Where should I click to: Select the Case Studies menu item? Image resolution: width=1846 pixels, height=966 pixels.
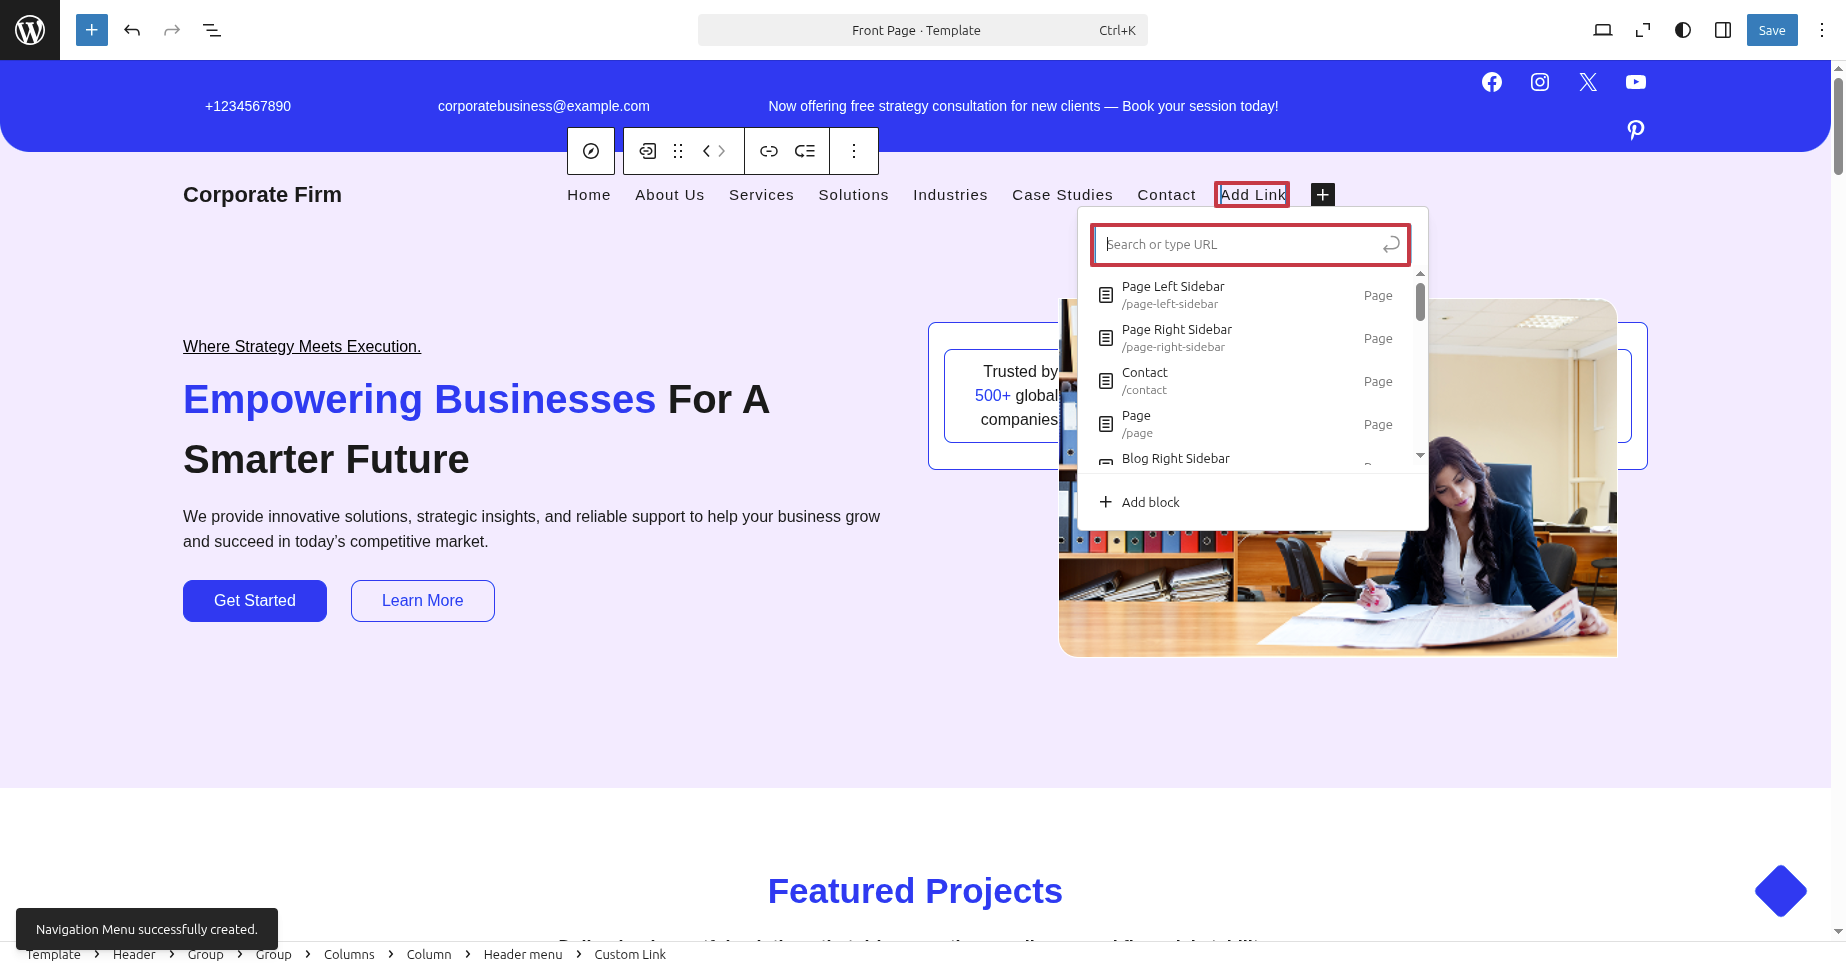click(1062, 195)
